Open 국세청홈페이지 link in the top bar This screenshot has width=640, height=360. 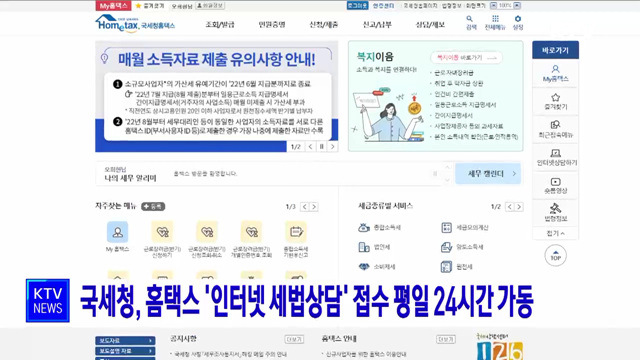tap(420, 6)
